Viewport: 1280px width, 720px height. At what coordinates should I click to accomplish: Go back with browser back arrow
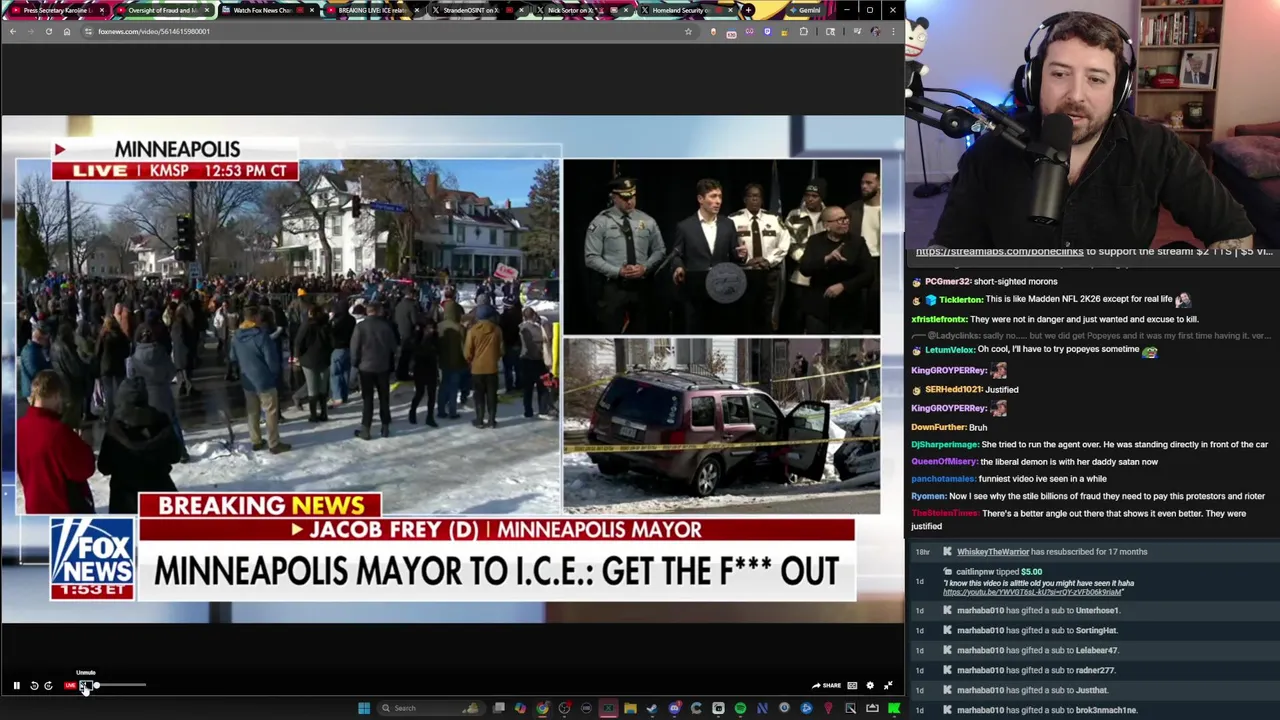point(12,31)
